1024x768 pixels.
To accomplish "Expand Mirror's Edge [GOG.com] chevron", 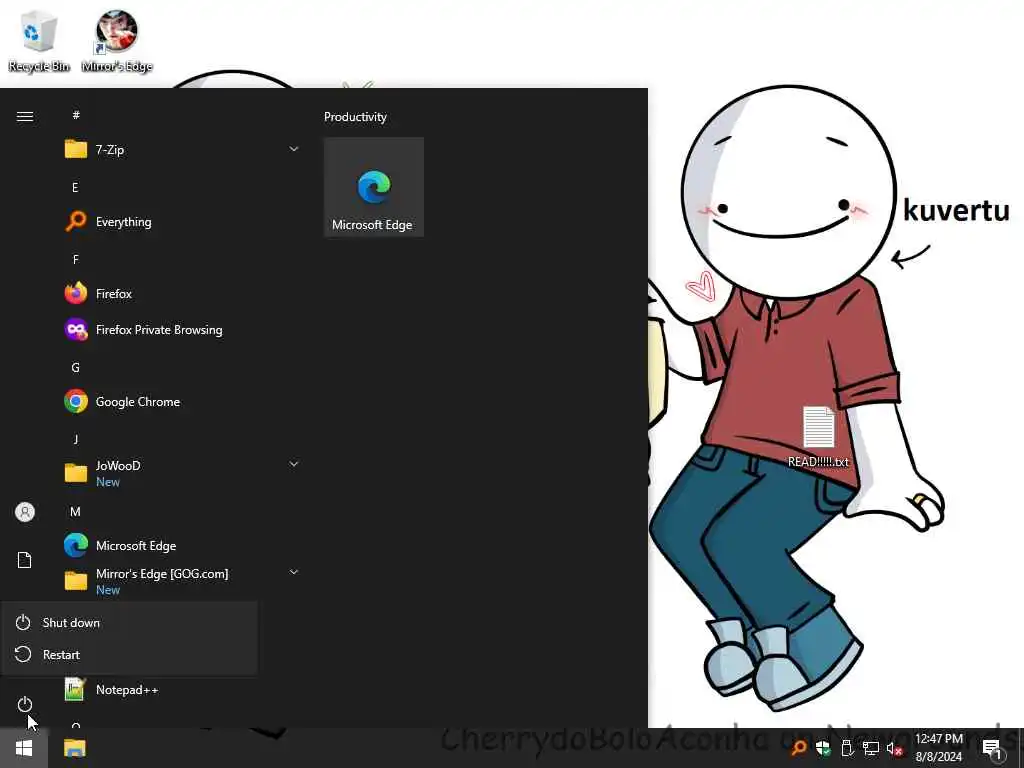I will pos(294,571).
